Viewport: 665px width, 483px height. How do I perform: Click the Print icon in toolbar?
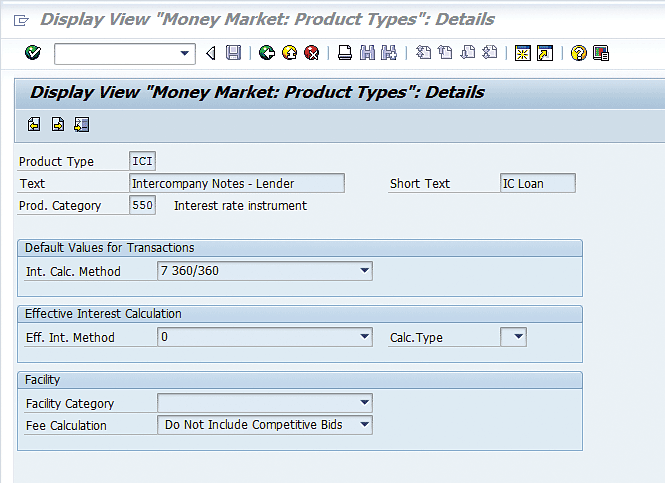[344, 53]
